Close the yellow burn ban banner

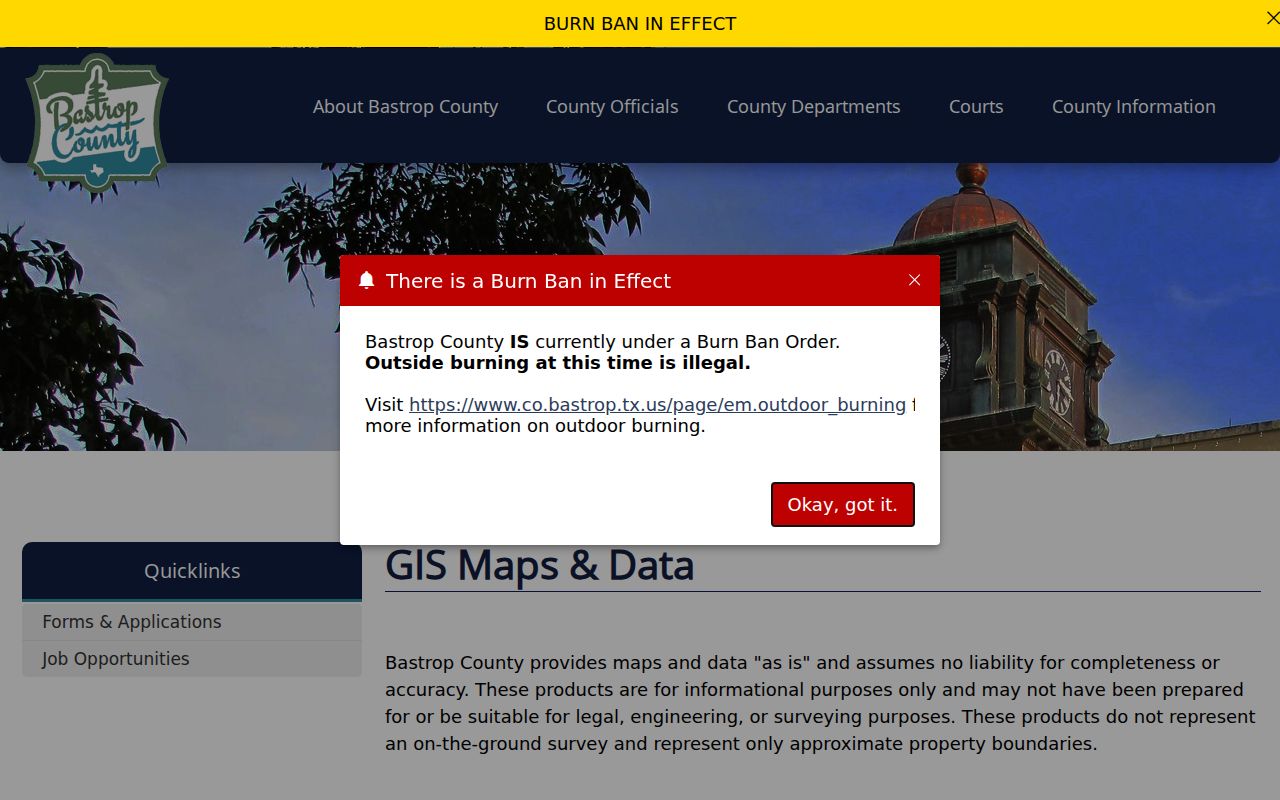coord(1272,18)
